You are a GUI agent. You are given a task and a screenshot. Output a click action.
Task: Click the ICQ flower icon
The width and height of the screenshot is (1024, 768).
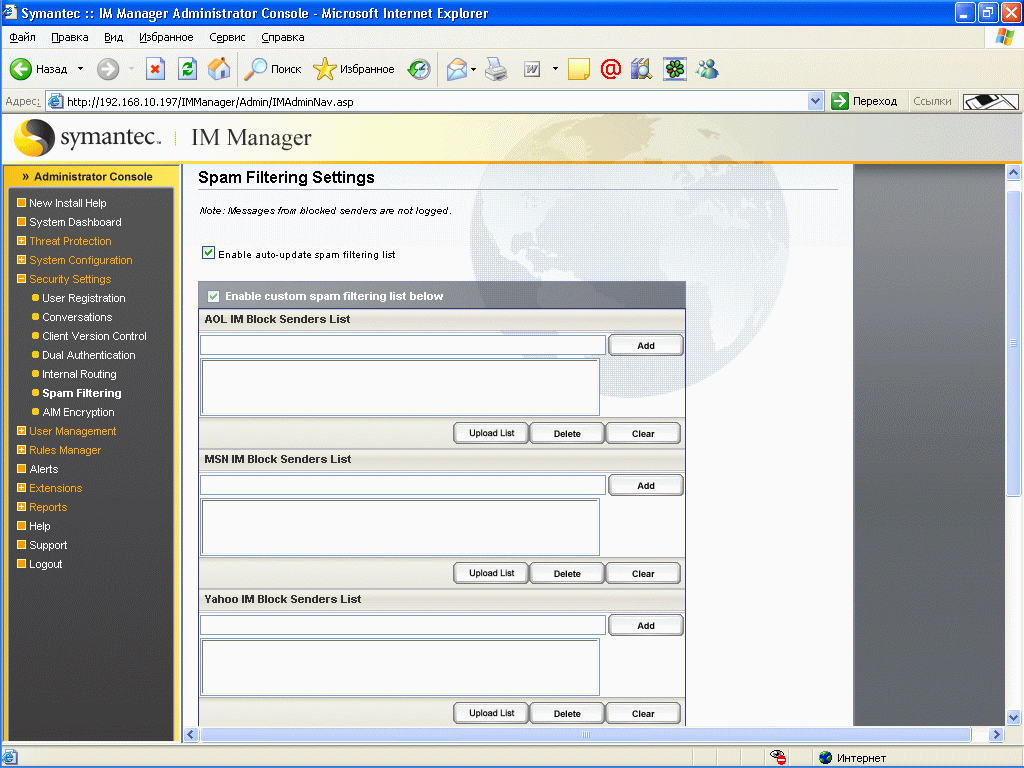tap(675, 69)
